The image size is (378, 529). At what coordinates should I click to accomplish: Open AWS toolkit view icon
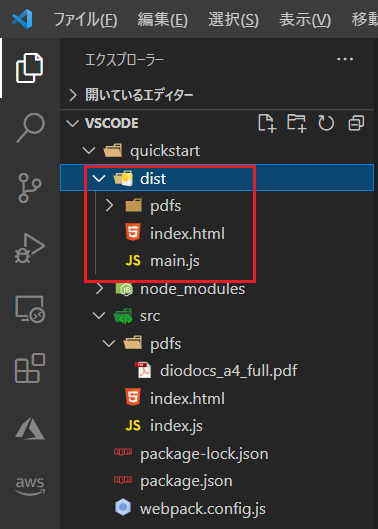point(30,486)
